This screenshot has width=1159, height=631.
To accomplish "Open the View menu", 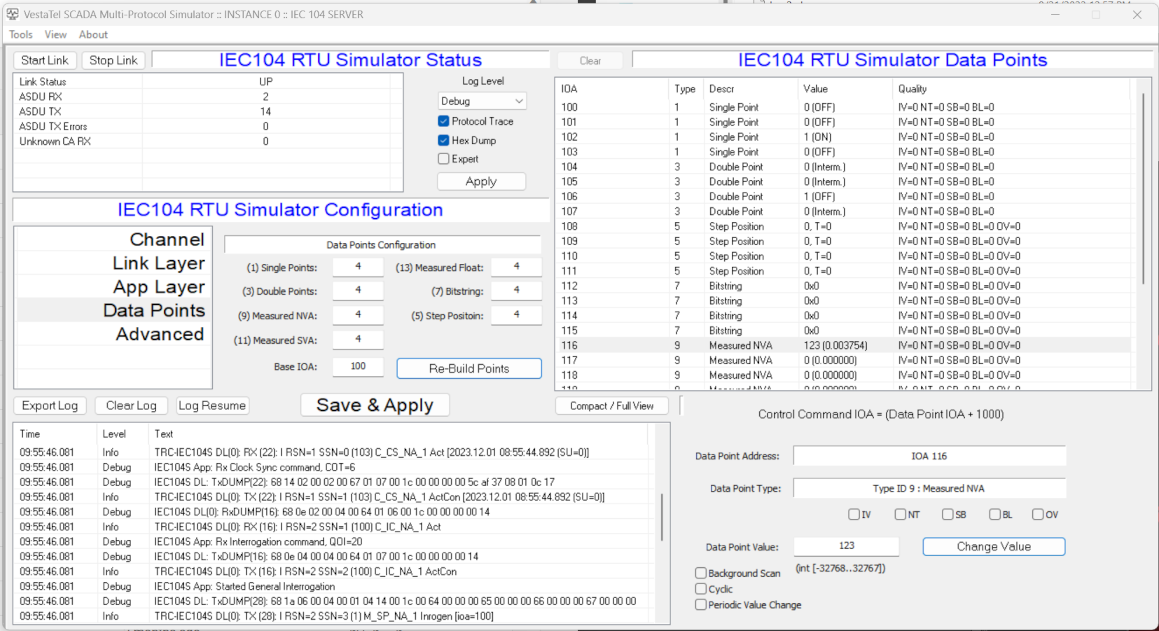I will click(56, 34).
